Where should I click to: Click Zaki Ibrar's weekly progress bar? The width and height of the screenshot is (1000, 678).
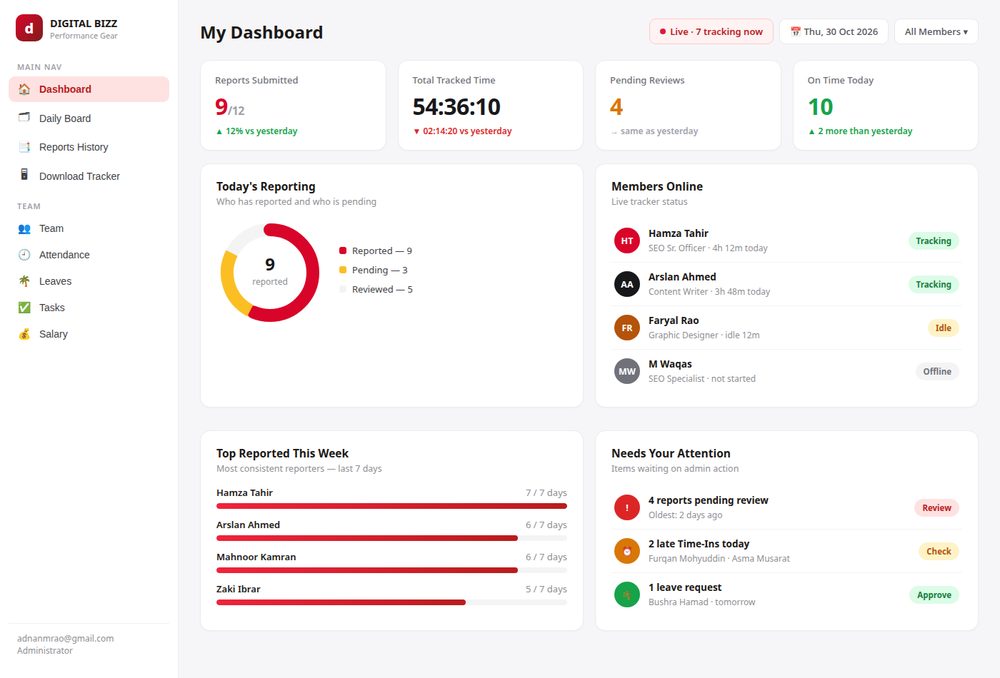(392, 602)
